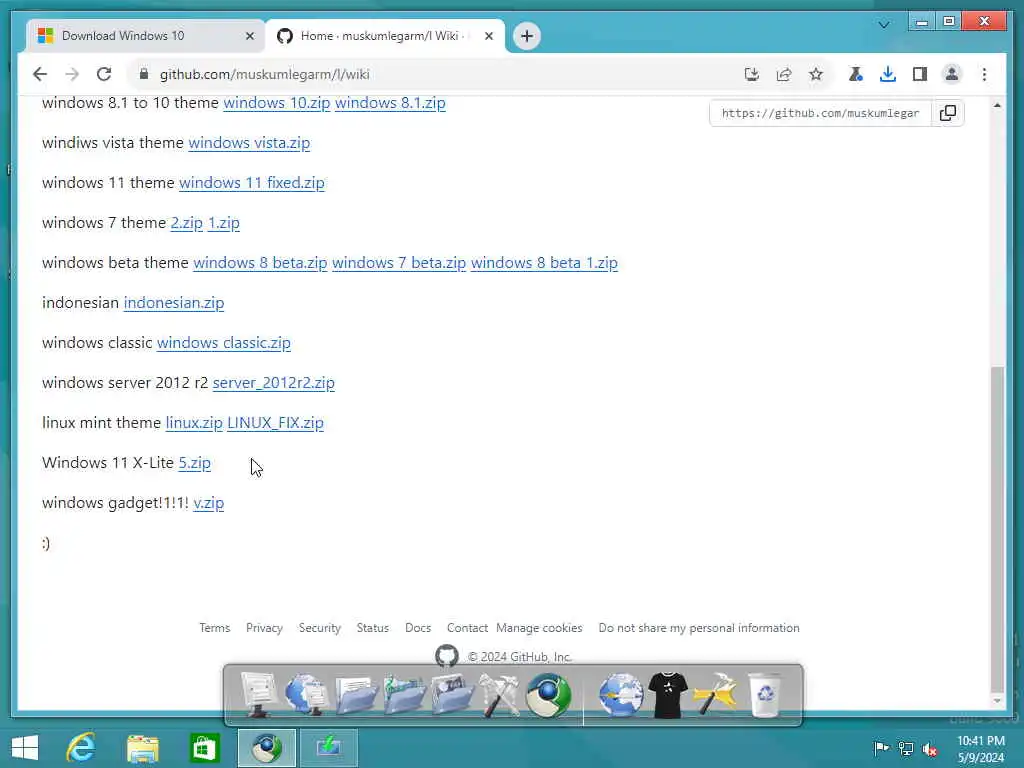
Task: Open the music folder dock icon
Action: [x=405, y=696]
